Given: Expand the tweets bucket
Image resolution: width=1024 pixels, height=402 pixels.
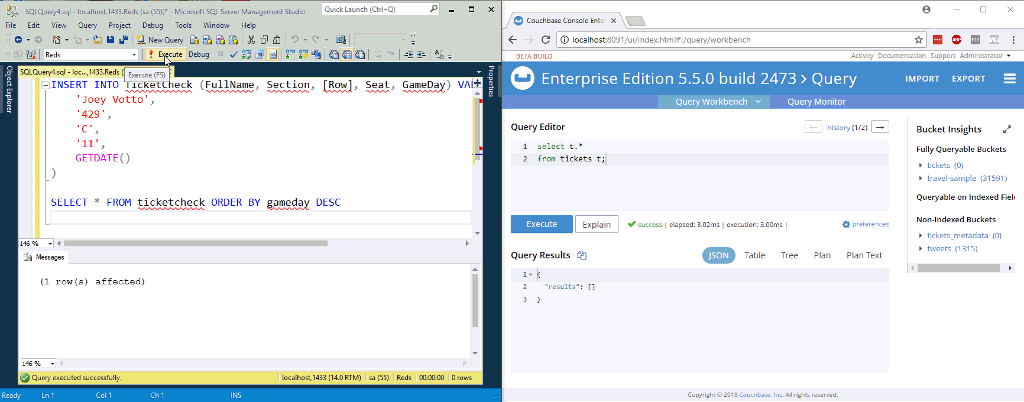Looking at the screenshot, I should (x=921, y=249).
